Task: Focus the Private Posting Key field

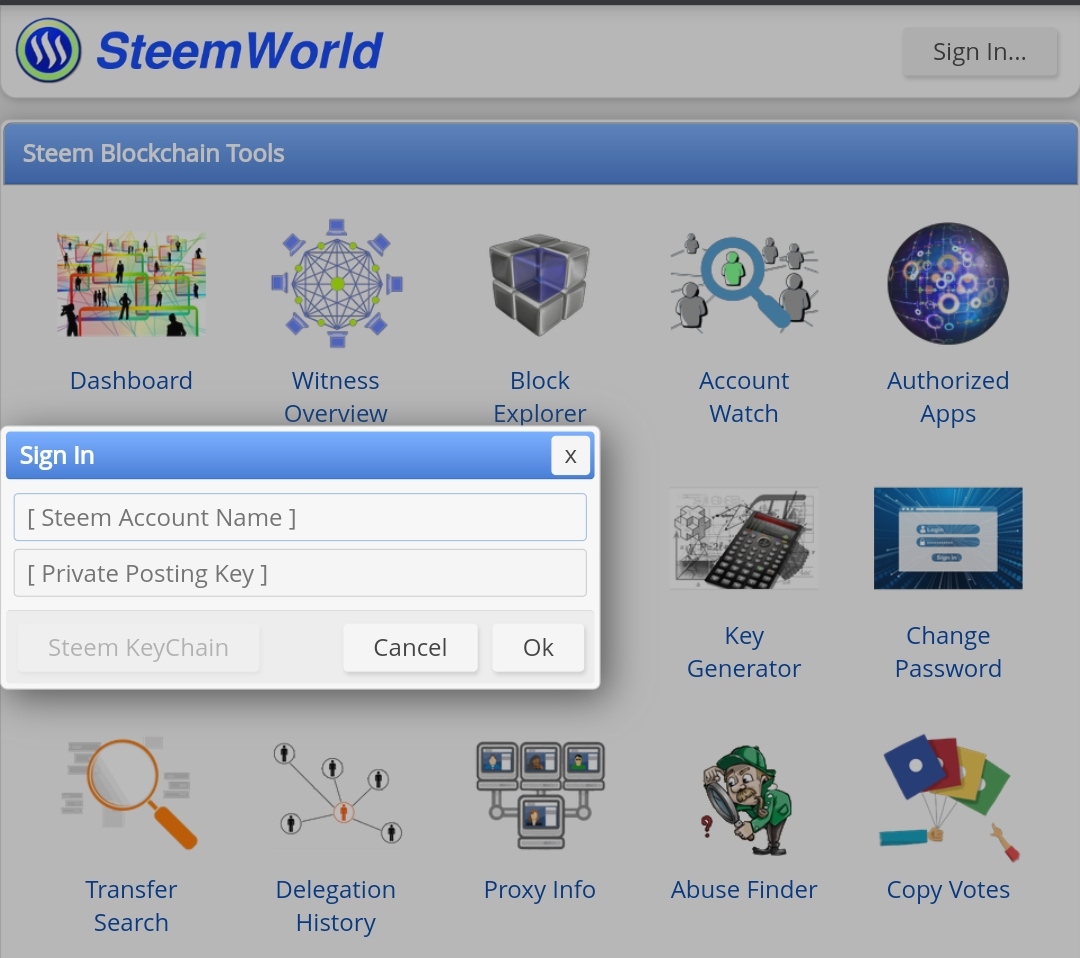Action: click(300, 573)
